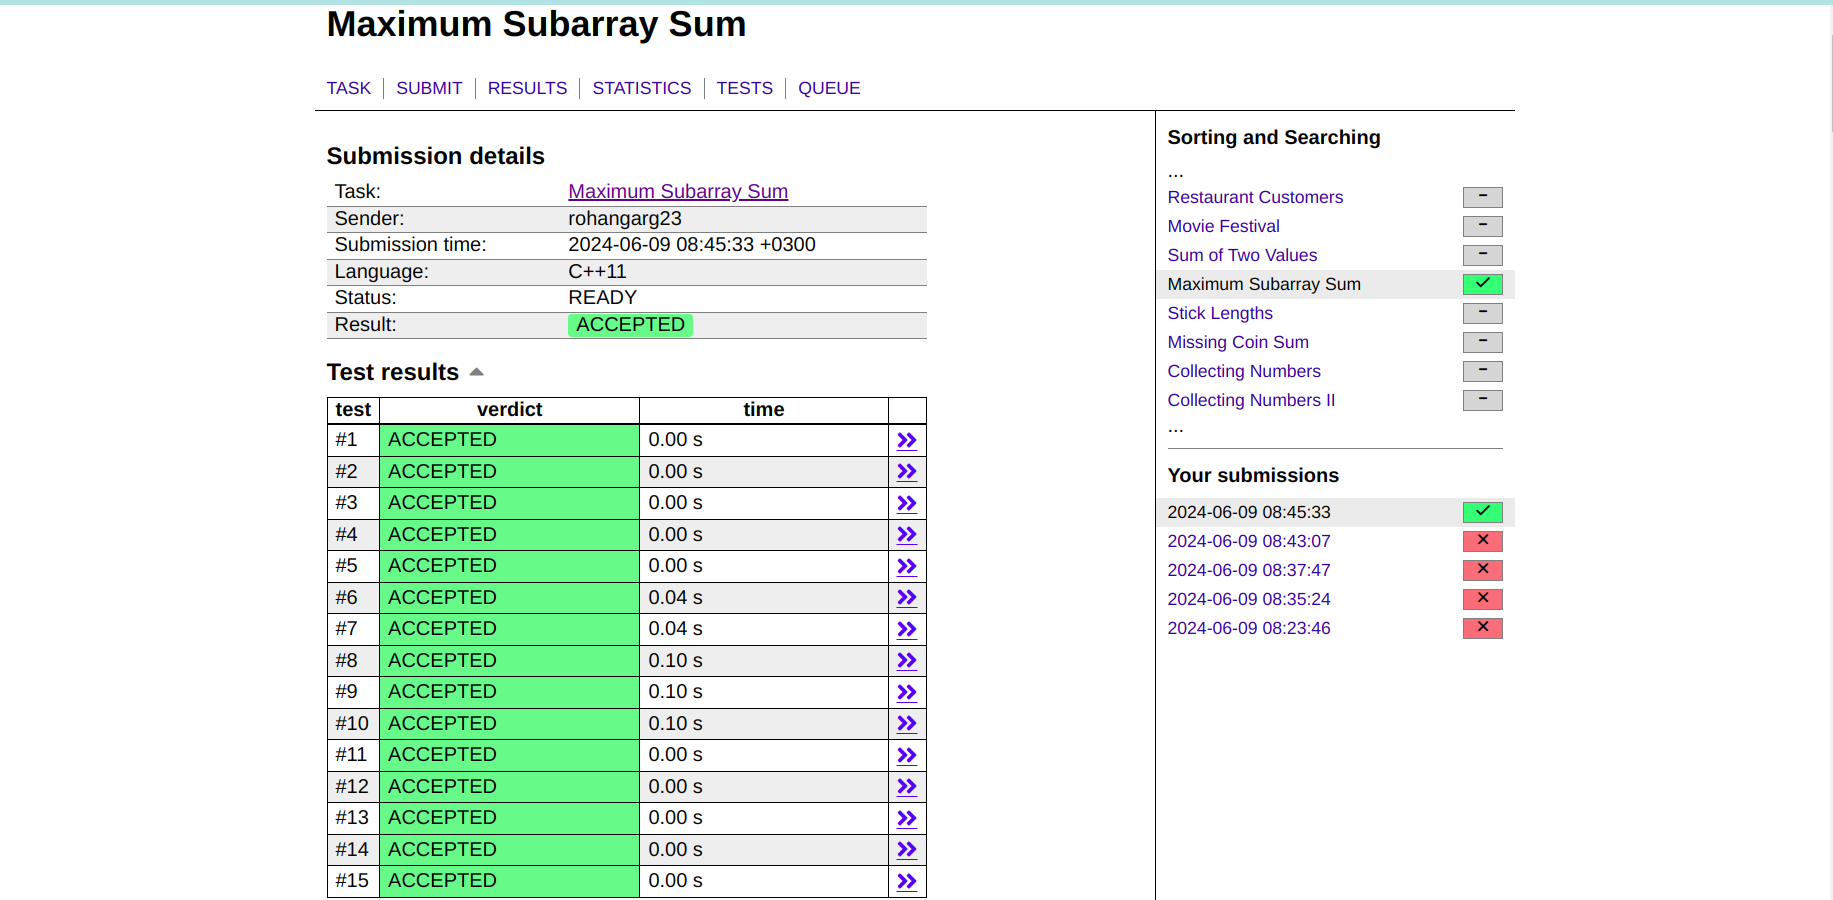Click the time column header
Viewport: 1833px width, 900px height.
tap(764, 410)
